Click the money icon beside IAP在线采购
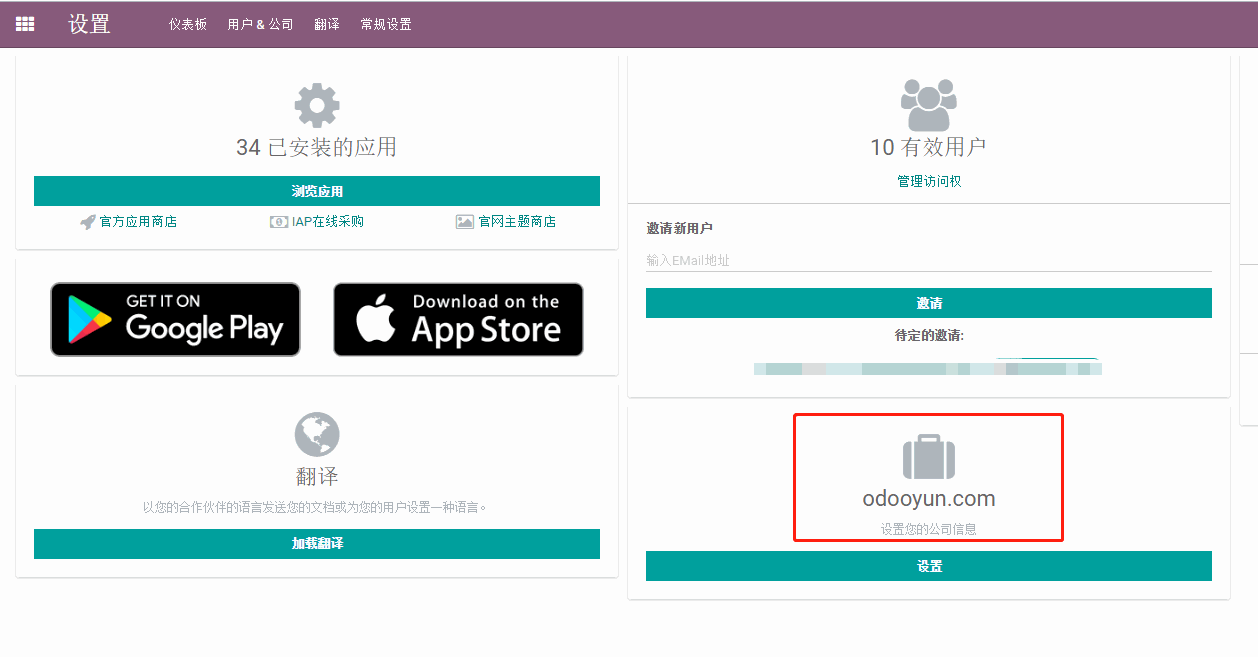Image resolution: width=1258 pixels, height=657 pixels. click(279, 222)
